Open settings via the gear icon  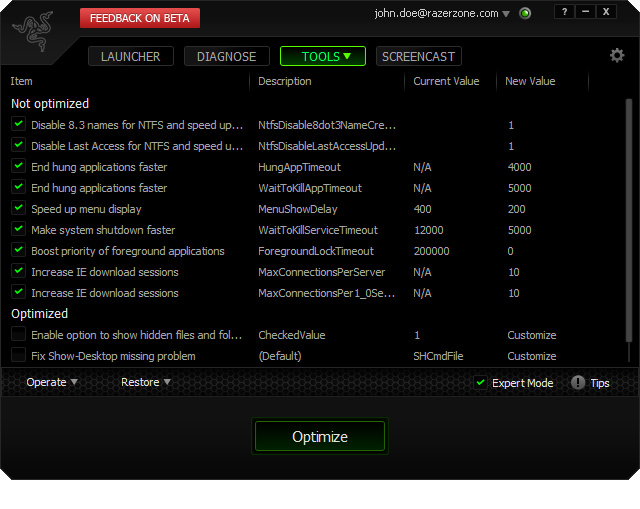pyautogui.click(x=617, y=56)
